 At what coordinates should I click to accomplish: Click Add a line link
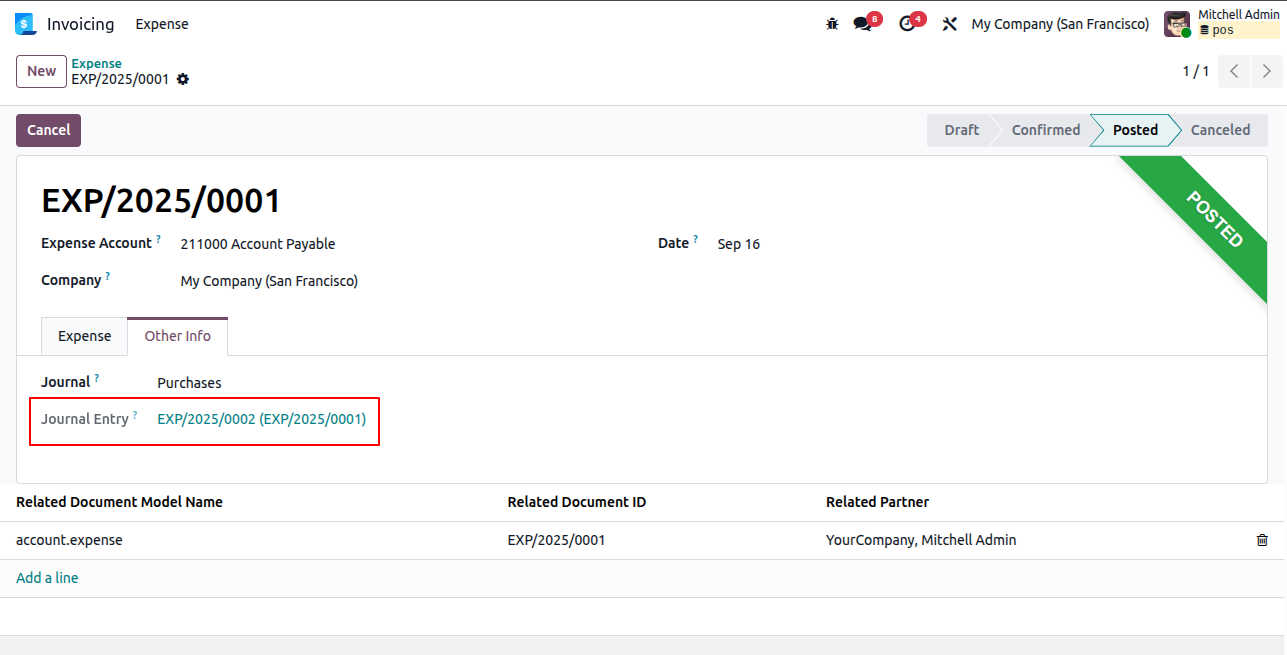click(x=47, y=578)
